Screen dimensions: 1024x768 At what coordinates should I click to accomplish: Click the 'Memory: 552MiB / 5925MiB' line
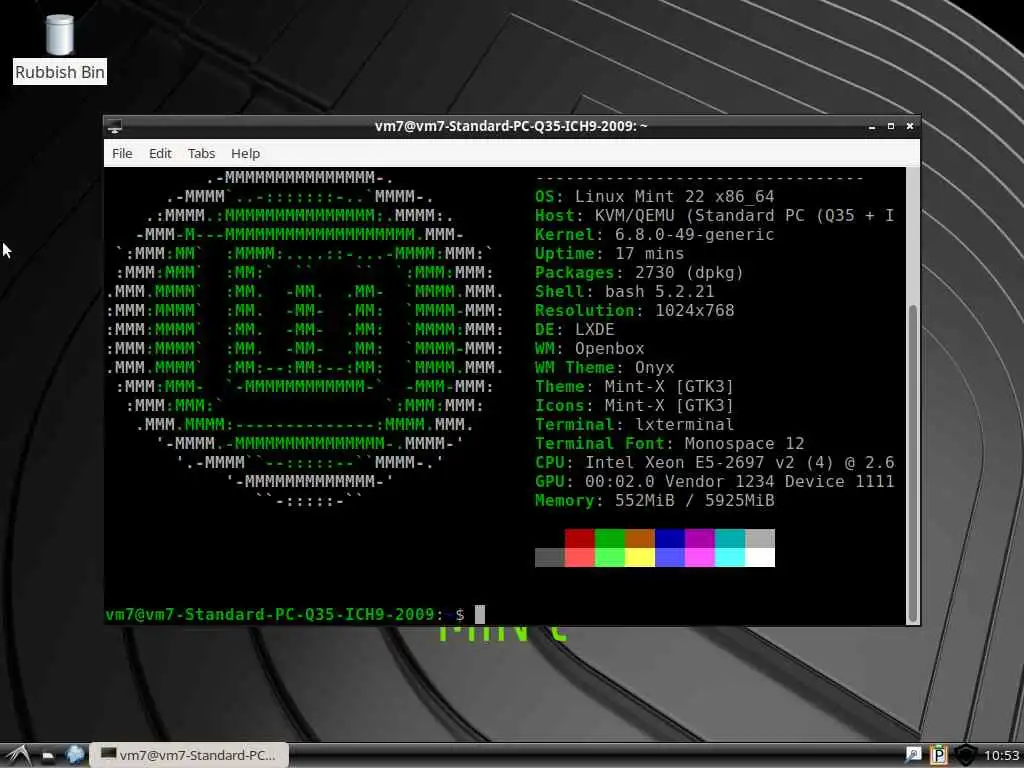pyautogui.click(x=654, y=500)
